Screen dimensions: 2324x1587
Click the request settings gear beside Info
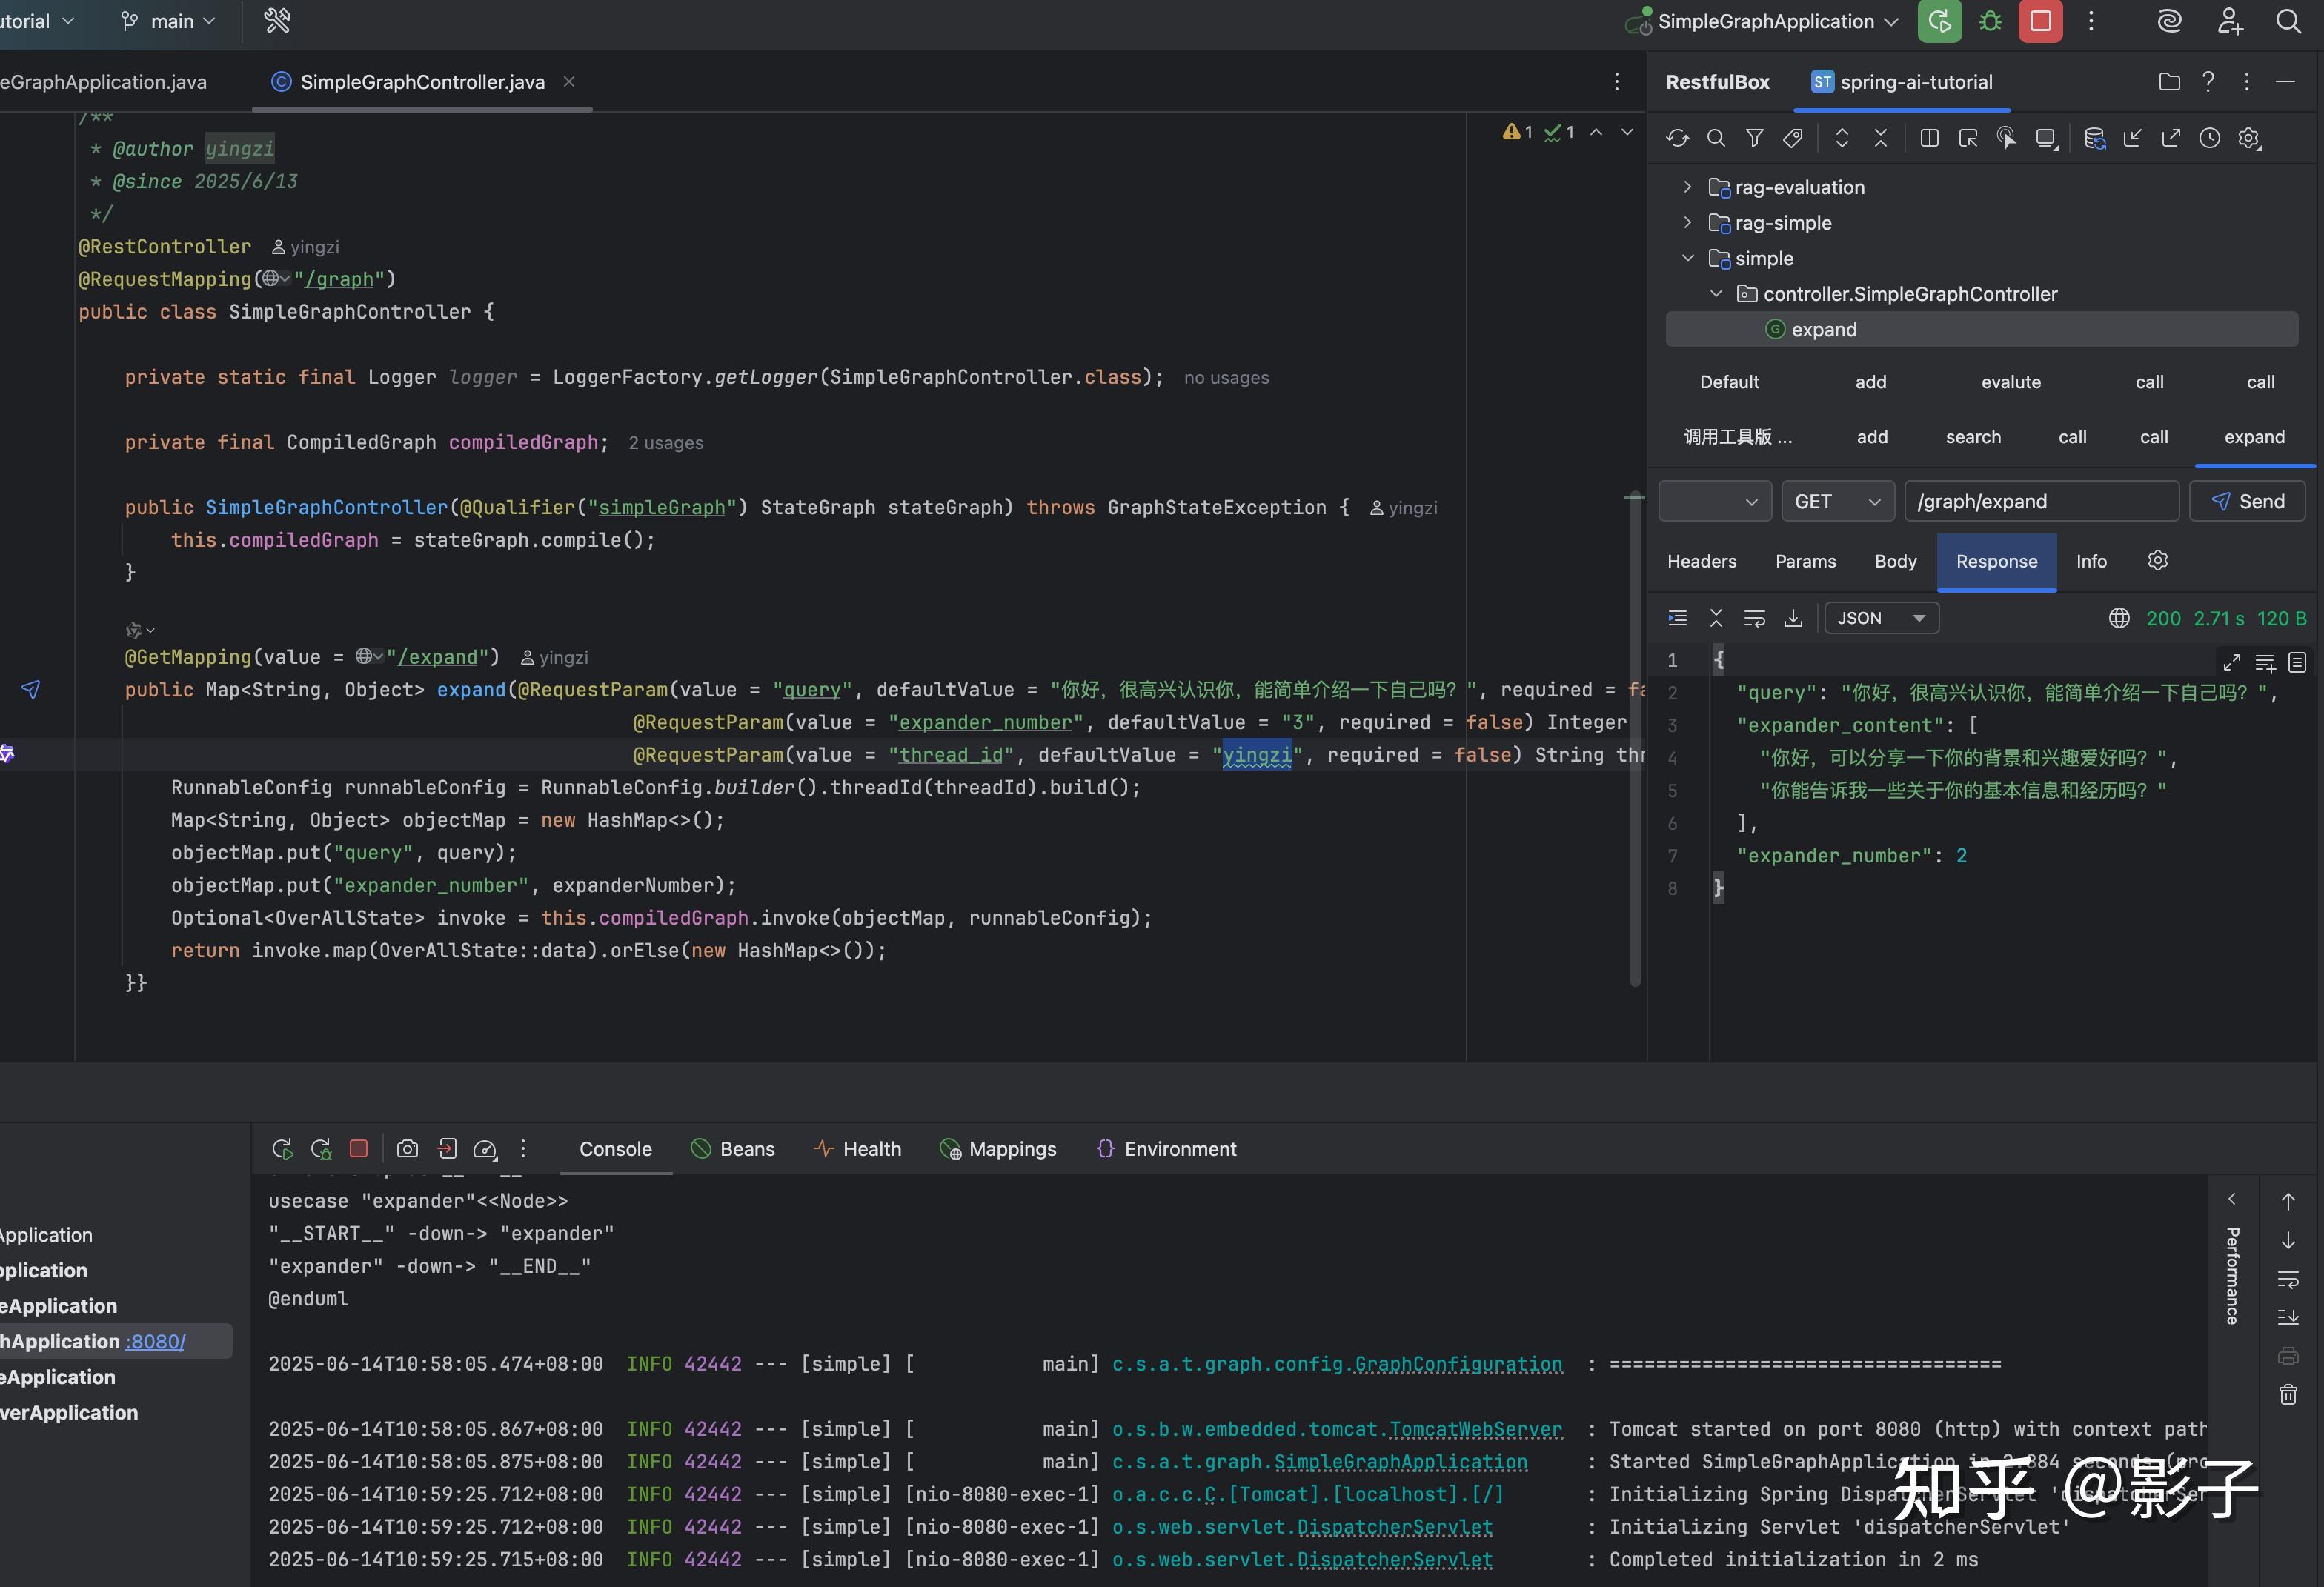[2157, 561]
